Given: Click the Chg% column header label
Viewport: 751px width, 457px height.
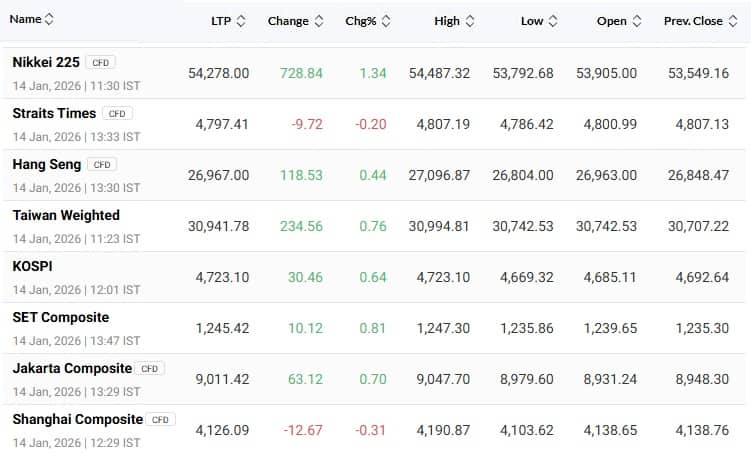Looking at the screenshot, I should coord(361,21).
